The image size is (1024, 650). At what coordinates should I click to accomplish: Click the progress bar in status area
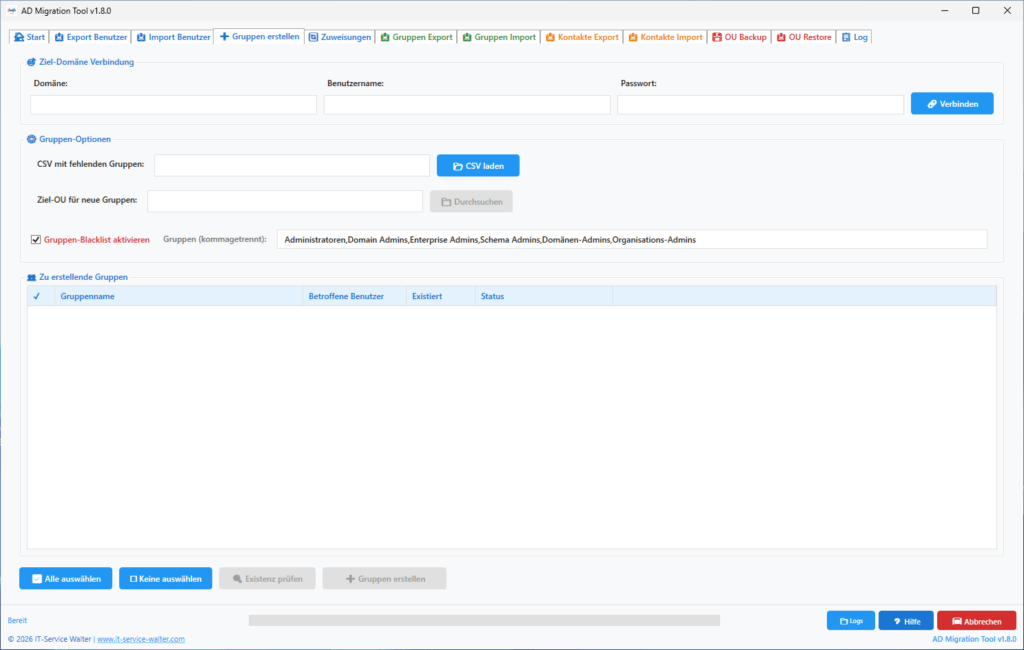484,621
